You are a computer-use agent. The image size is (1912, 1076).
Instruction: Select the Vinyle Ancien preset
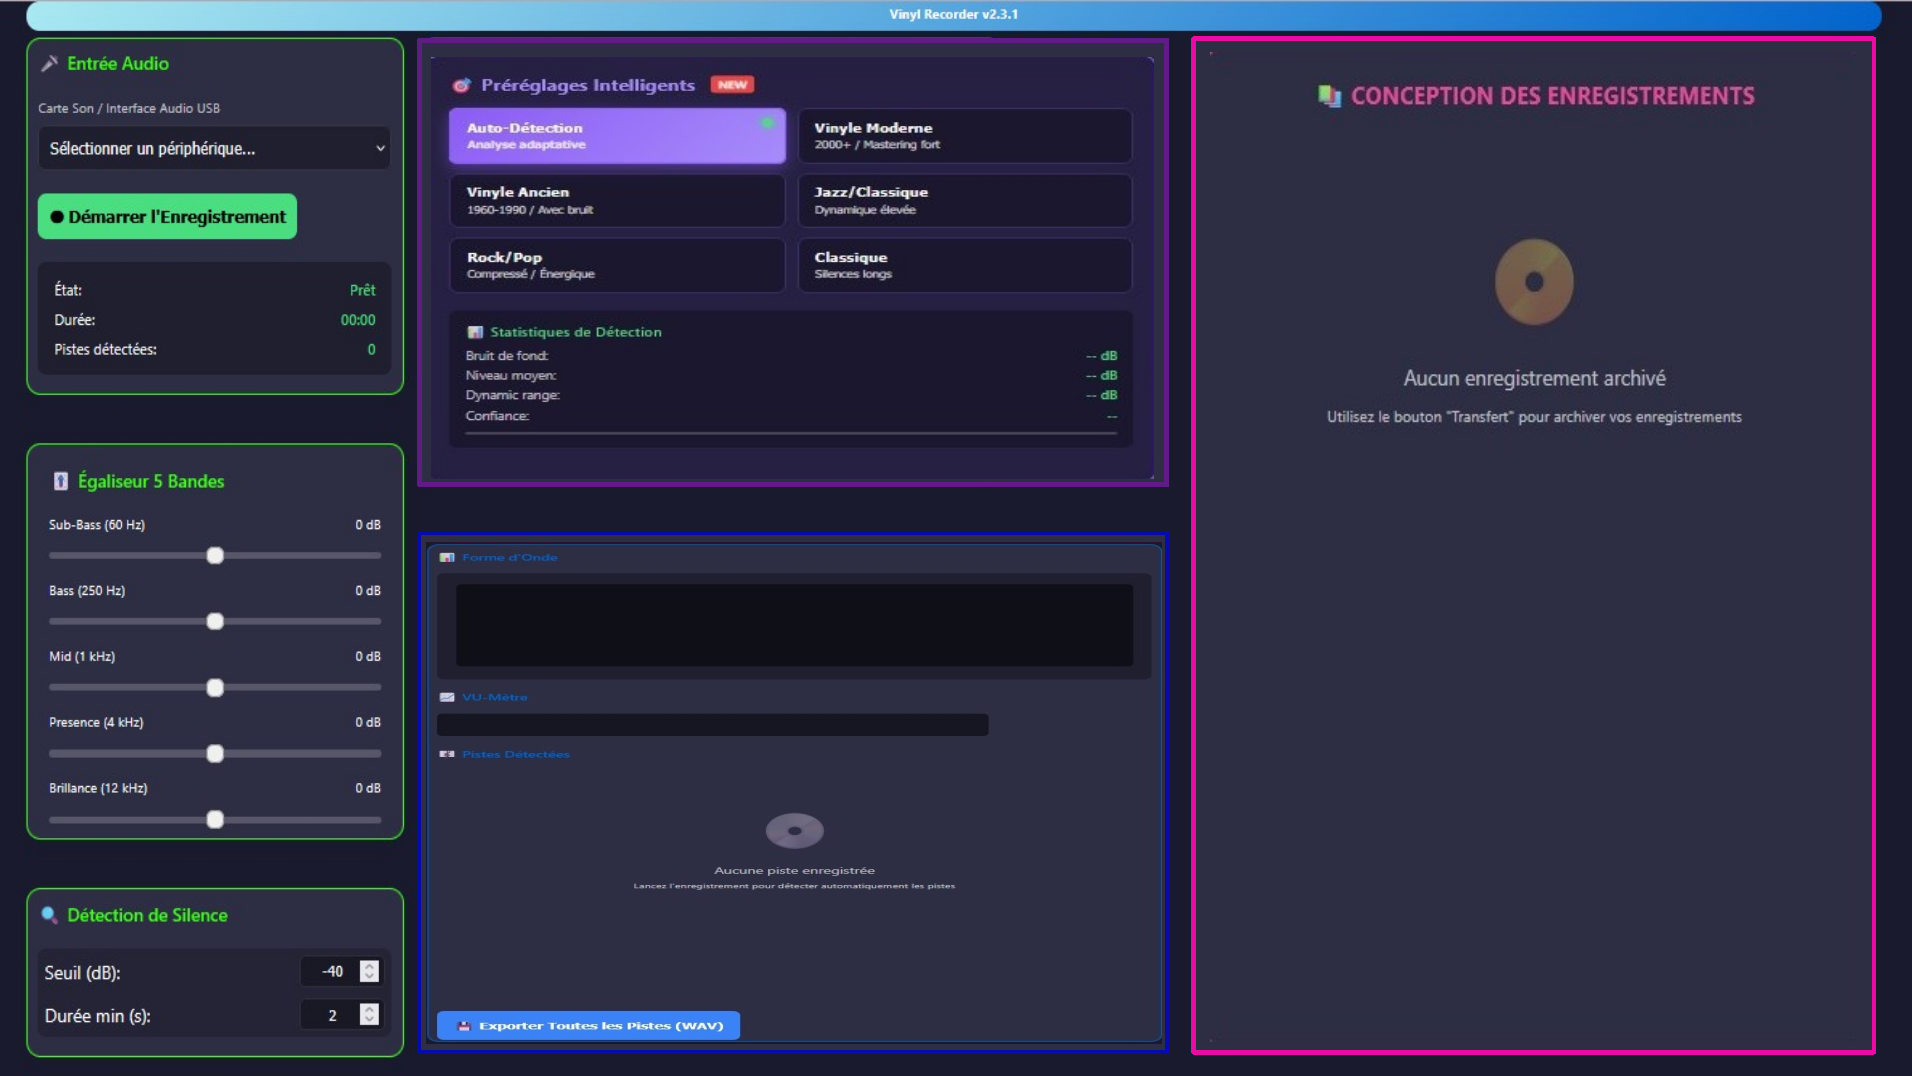tap(617, 200)
